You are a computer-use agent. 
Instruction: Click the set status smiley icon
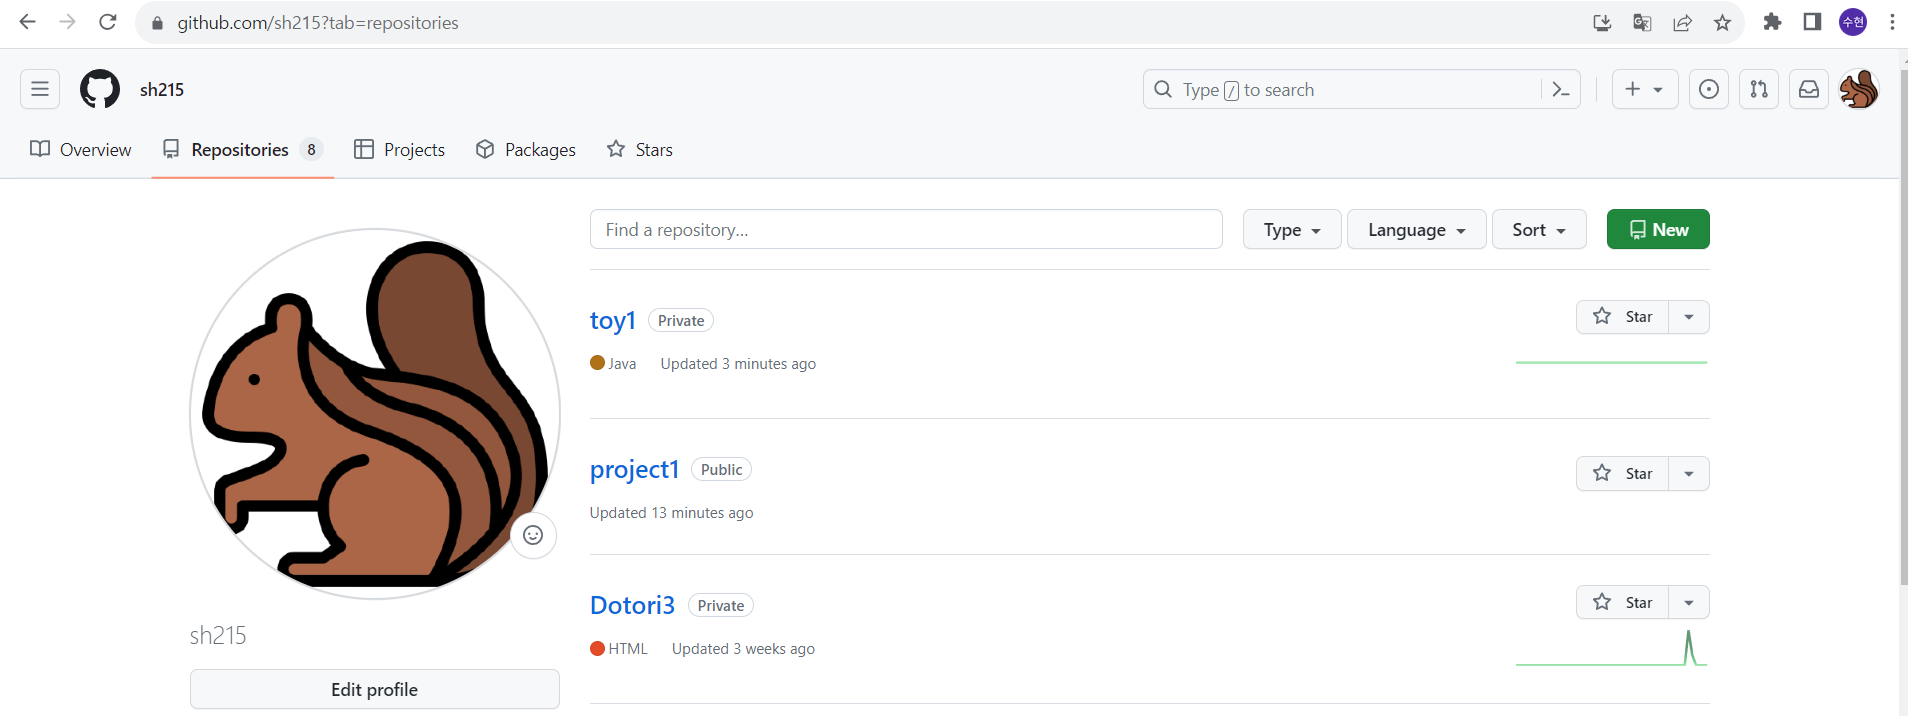tap(533, 535)
